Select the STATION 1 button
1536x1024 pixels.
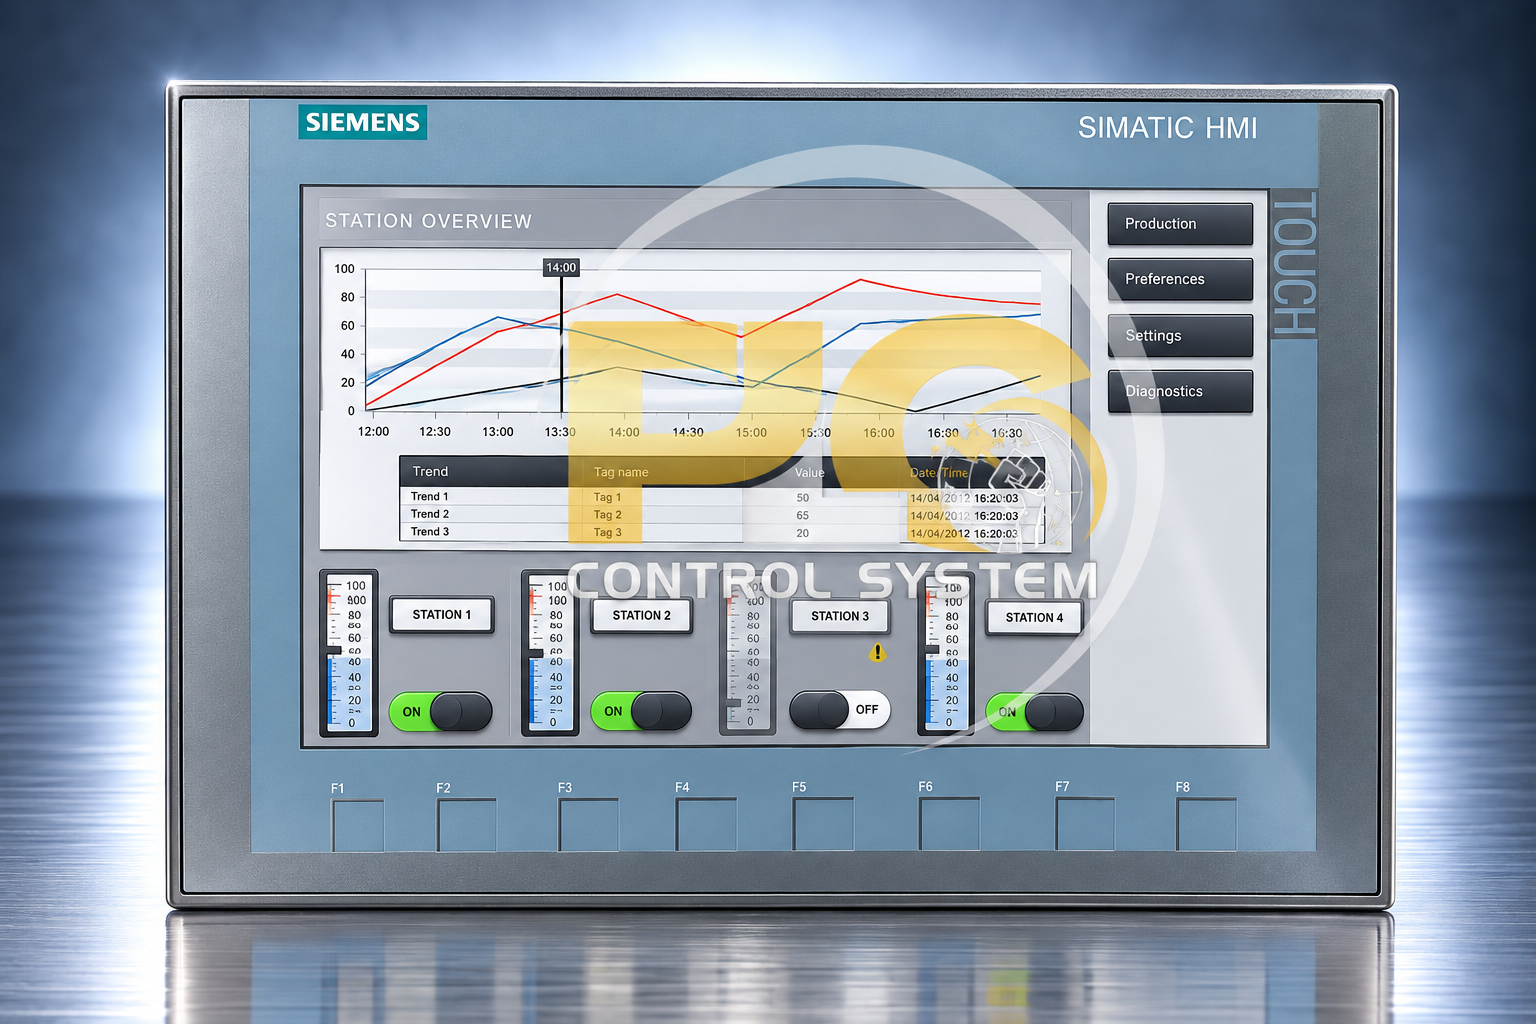click(x=442, y=615)
